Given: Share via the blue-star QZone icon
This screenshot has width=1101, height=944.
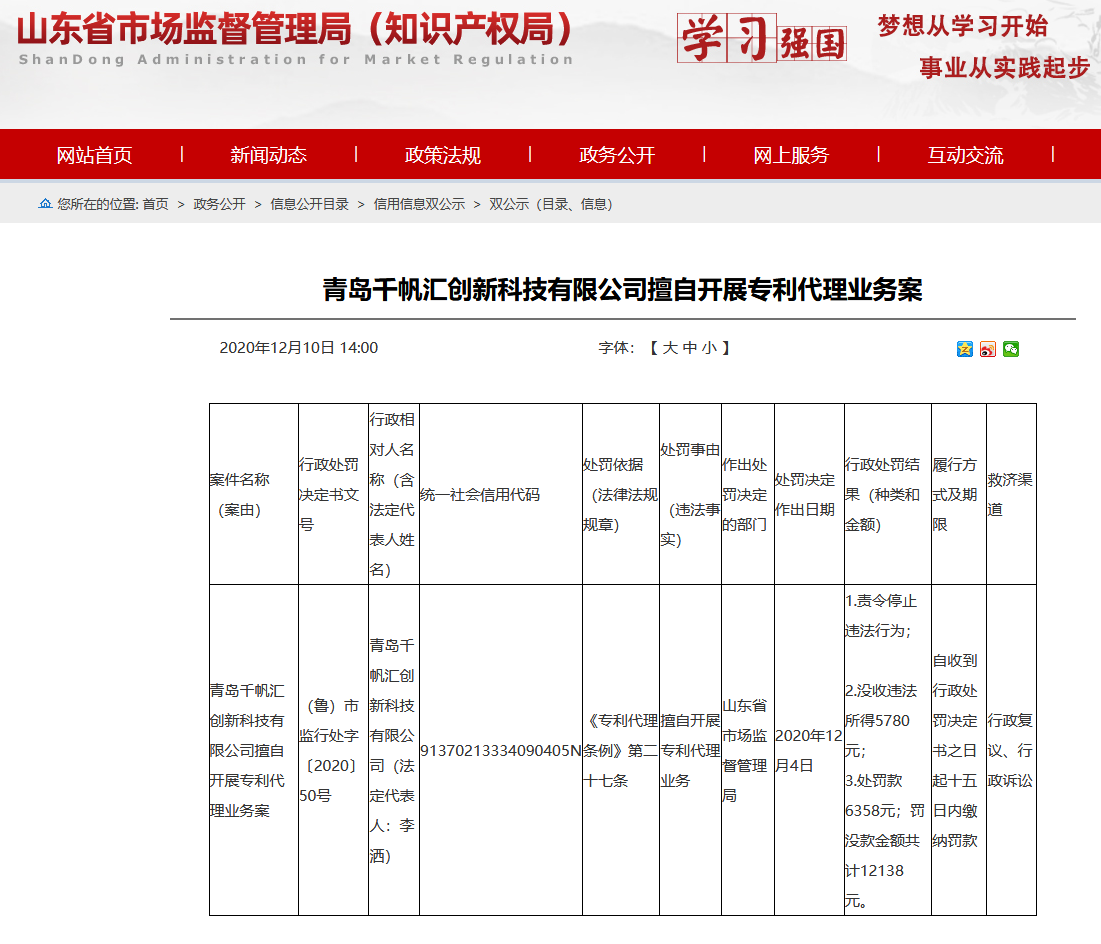Looking at the screenshot, I should [965, 348].
